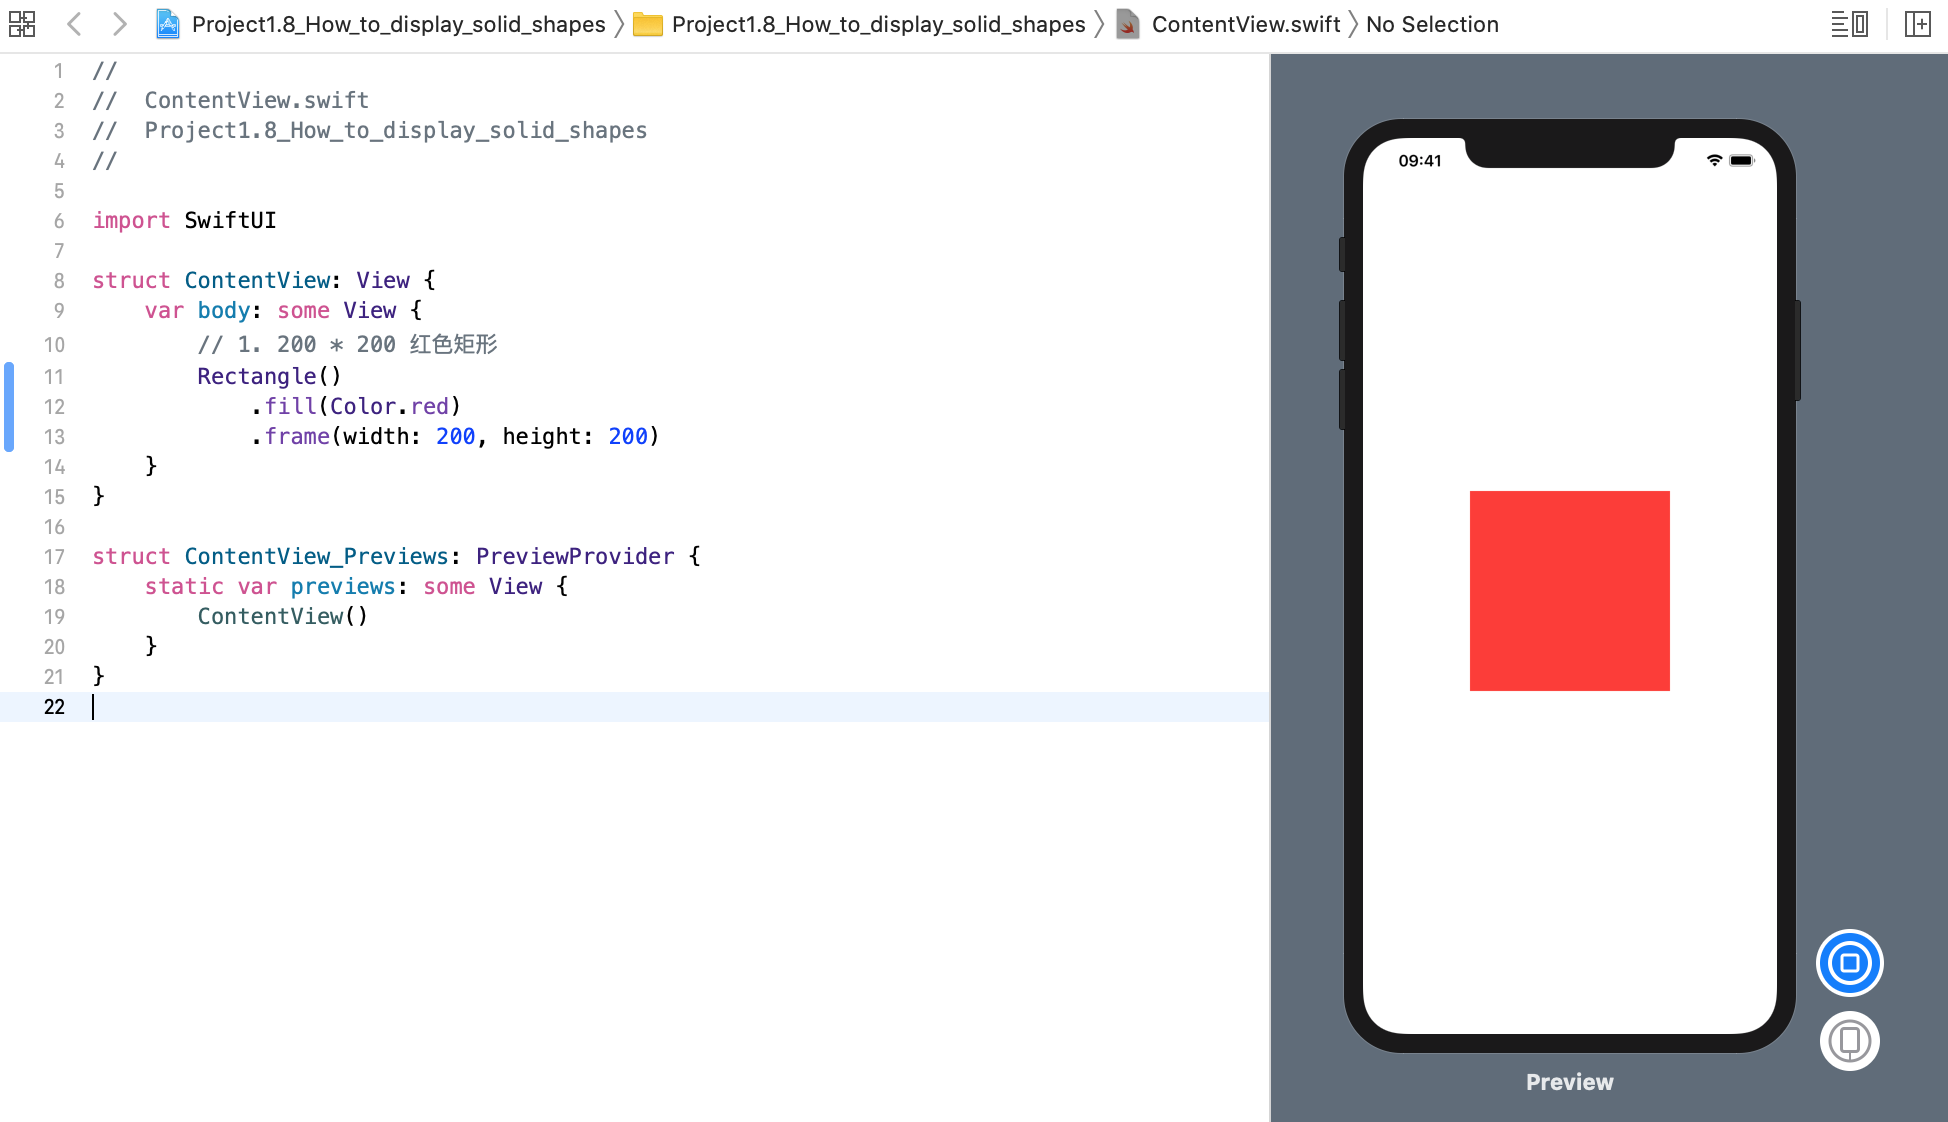1948x1122 pixels.
Task: Go back with the left chevron
Action: (x=74, y=24)
